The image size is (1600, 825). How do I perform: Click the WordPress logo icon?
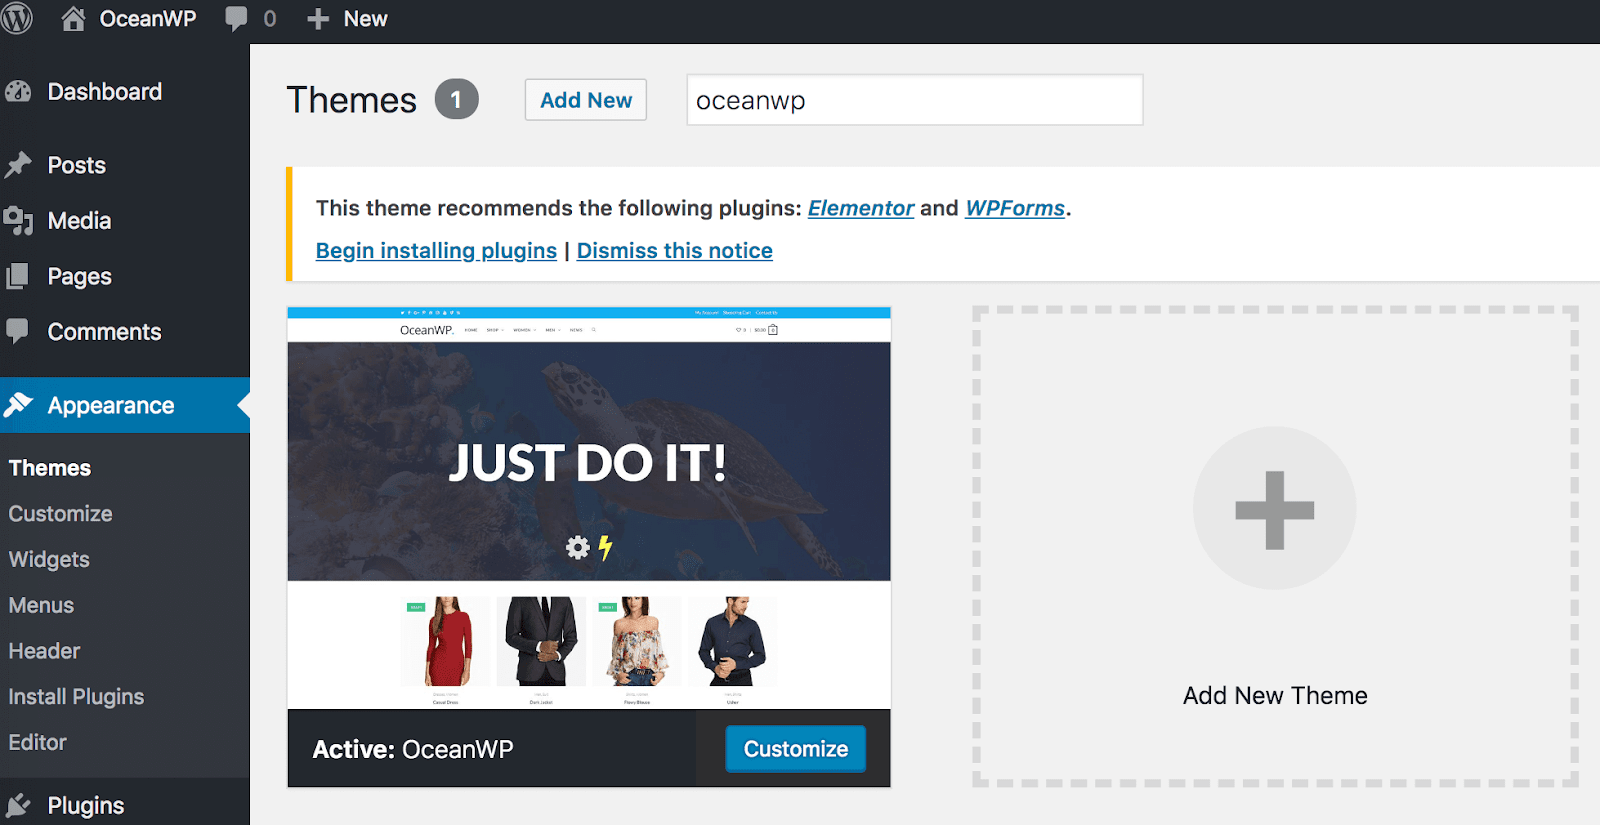point(16,18)
